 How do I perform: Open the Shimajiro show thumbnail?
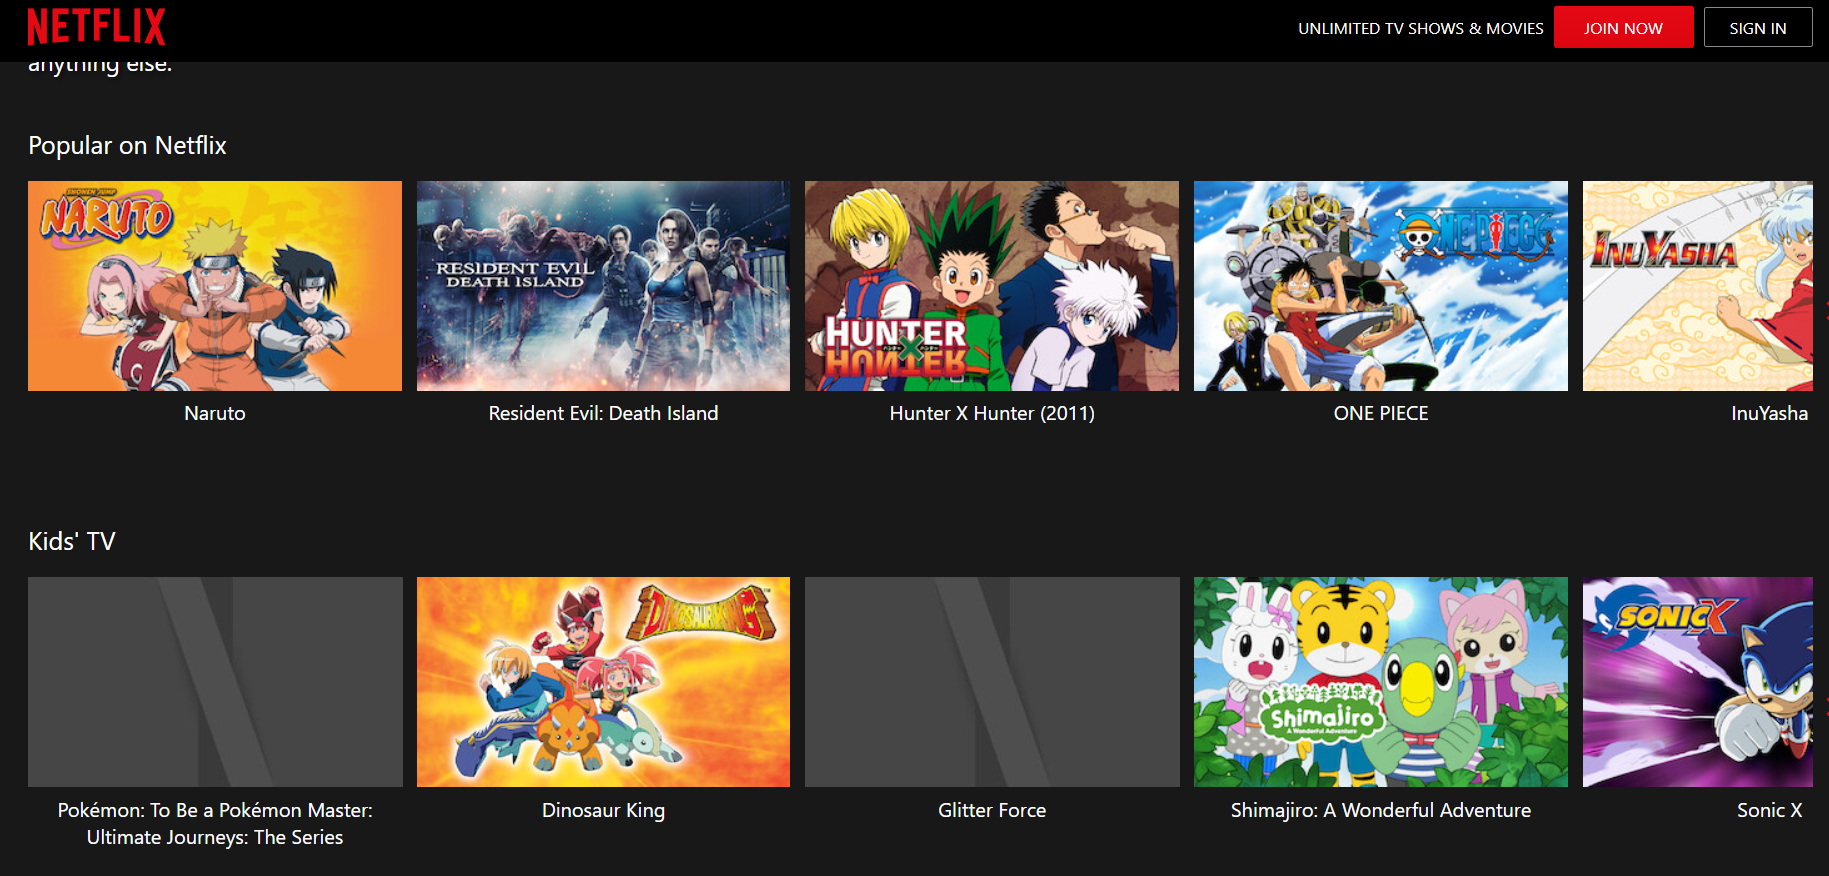tap(1380, 682)
